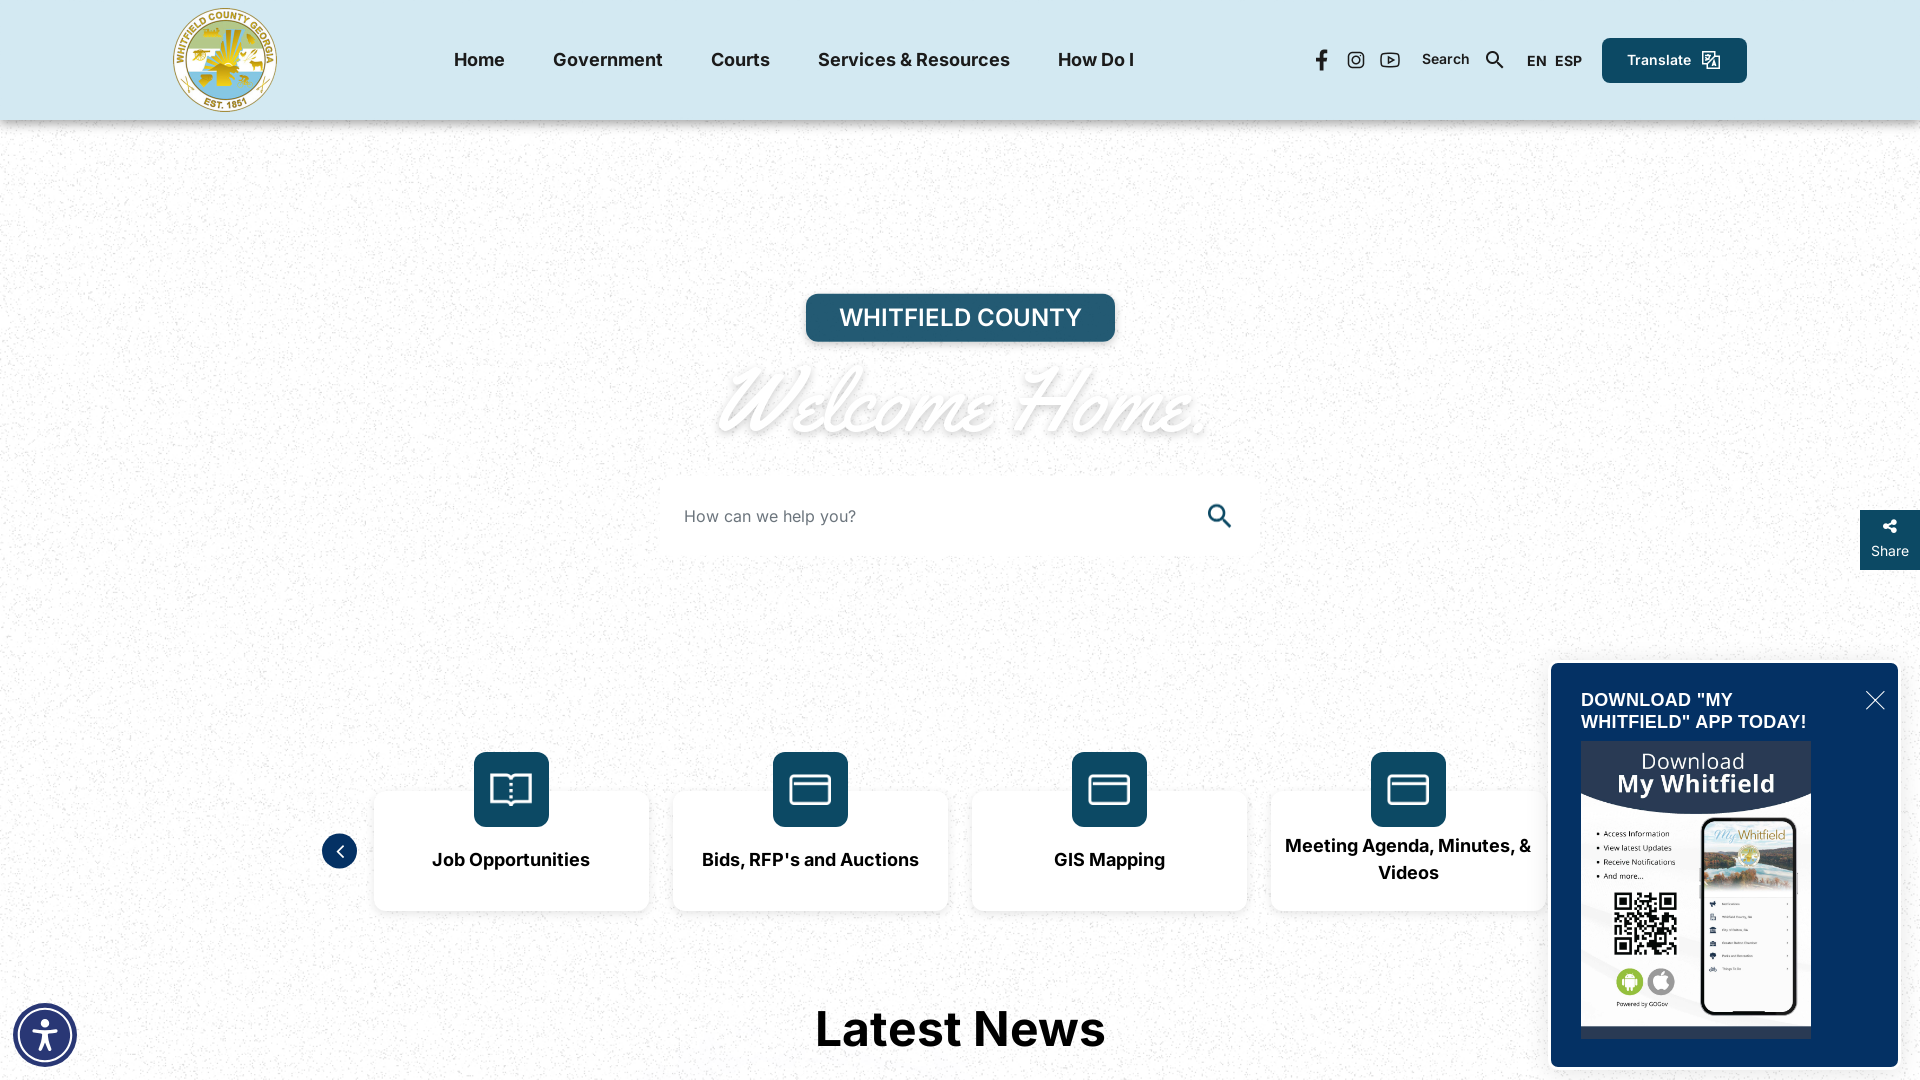Close the Download My Whitfield app popup

coord(1875,700)
